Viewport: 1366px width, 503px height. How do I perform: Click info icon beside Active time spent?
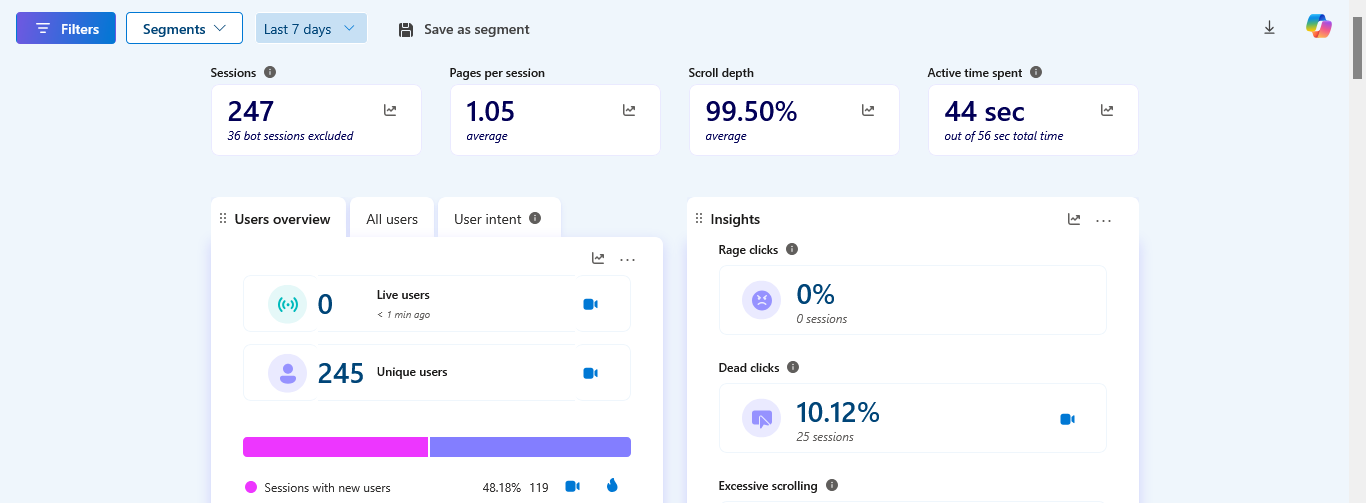pyautogui.click(x=1036, y=72)
